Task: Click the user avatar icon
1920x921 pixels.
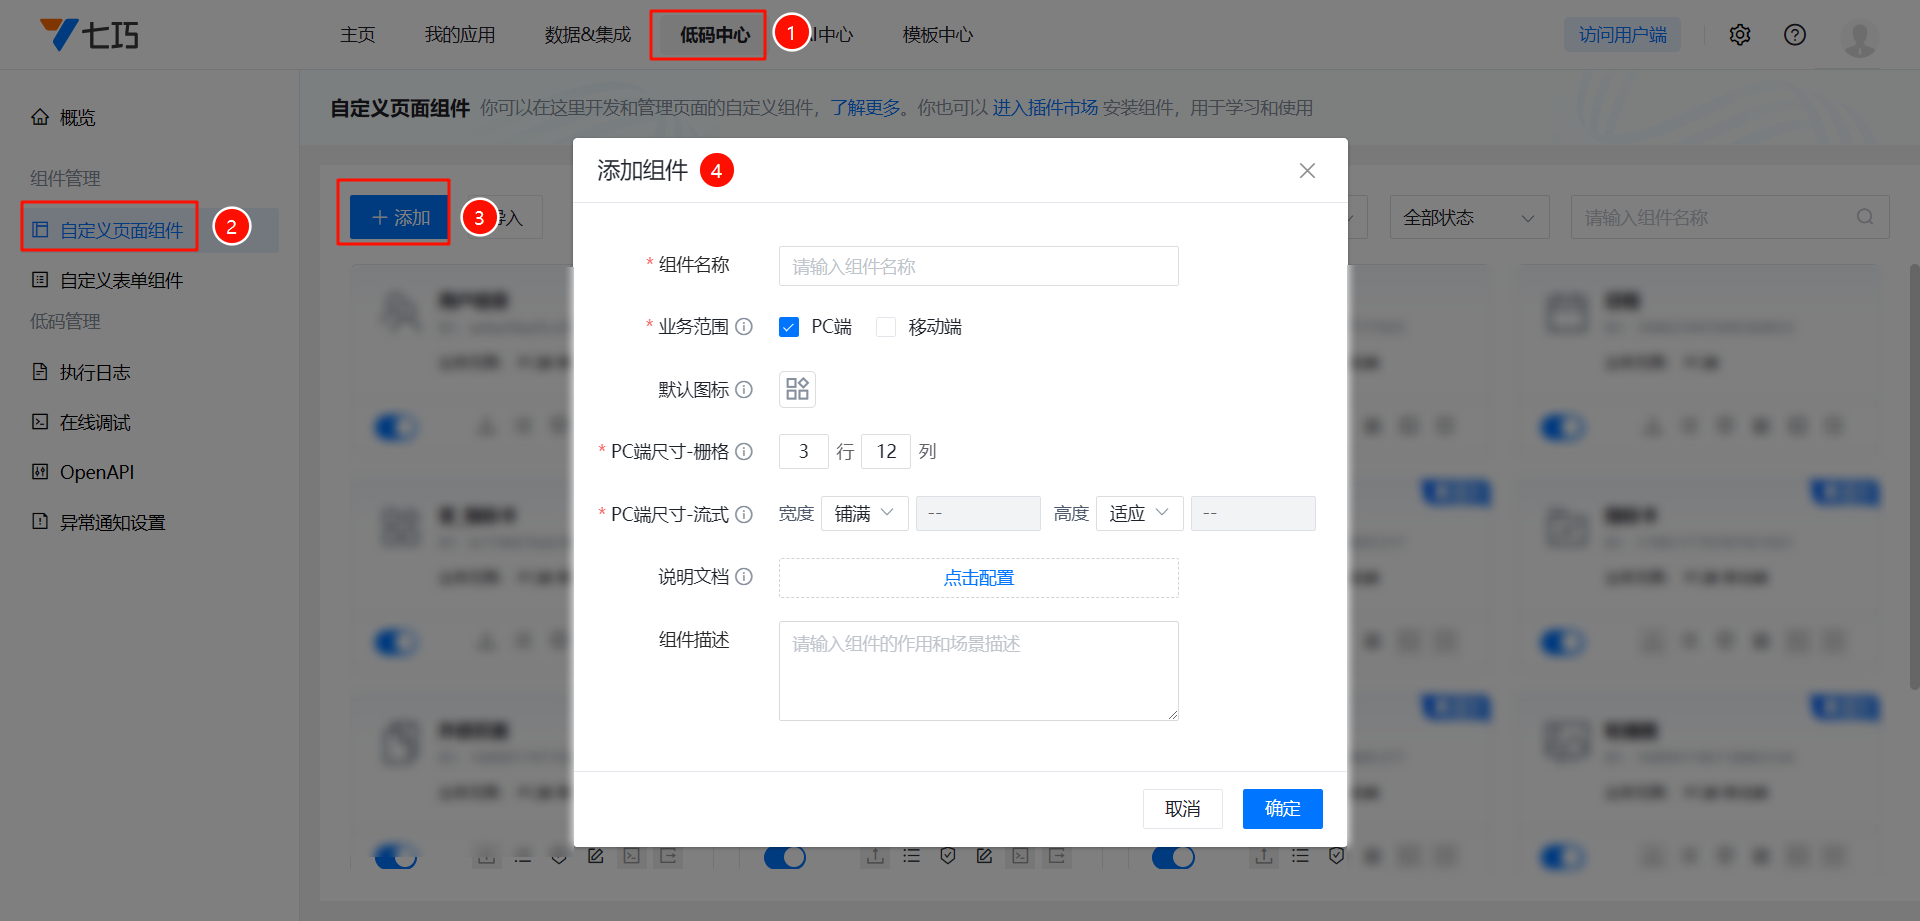Action: click(1859, 38)
